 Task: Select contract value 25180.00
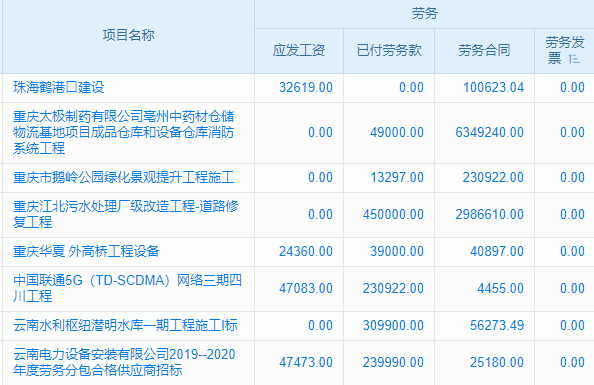pyautogui.click(x=497, y=362)
